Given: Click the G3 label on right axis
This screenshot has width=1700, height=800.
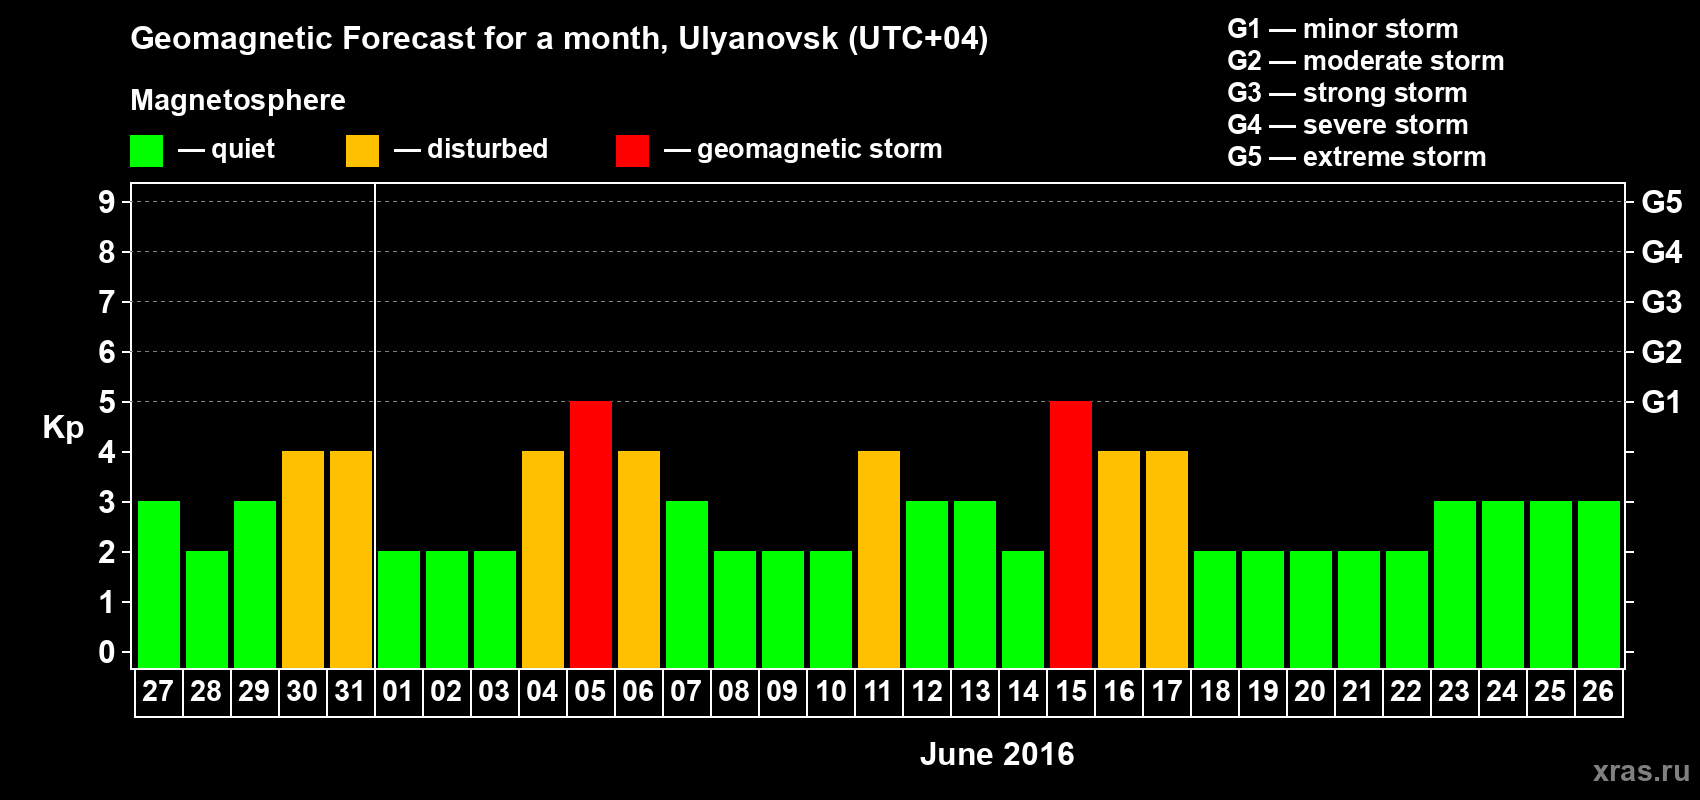Looking at the screenshot, I should (x=1662, y=302).
